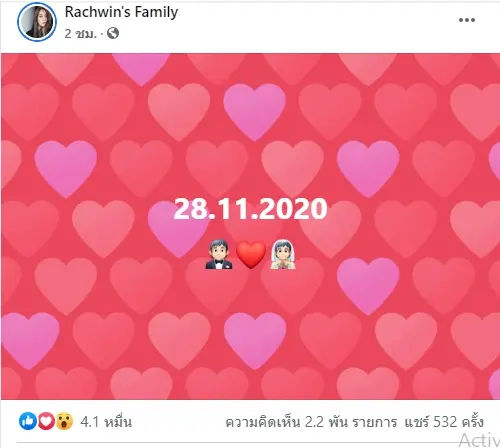This screenshot has width=500, height=448.
Task: Open the 4.1 หมื่น reactions count
Action: [x=106, y=422]
